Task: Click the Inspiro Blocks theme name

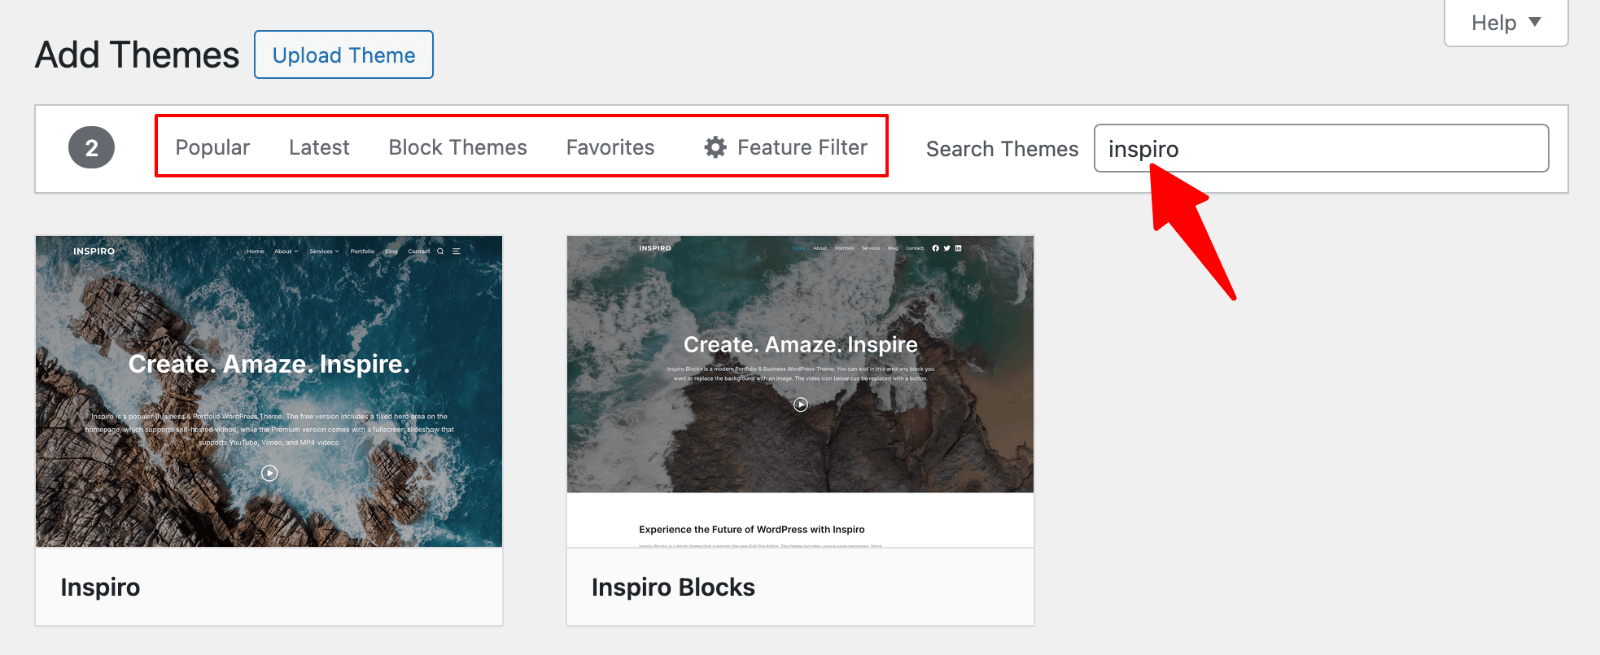Action: pos(673,587)
